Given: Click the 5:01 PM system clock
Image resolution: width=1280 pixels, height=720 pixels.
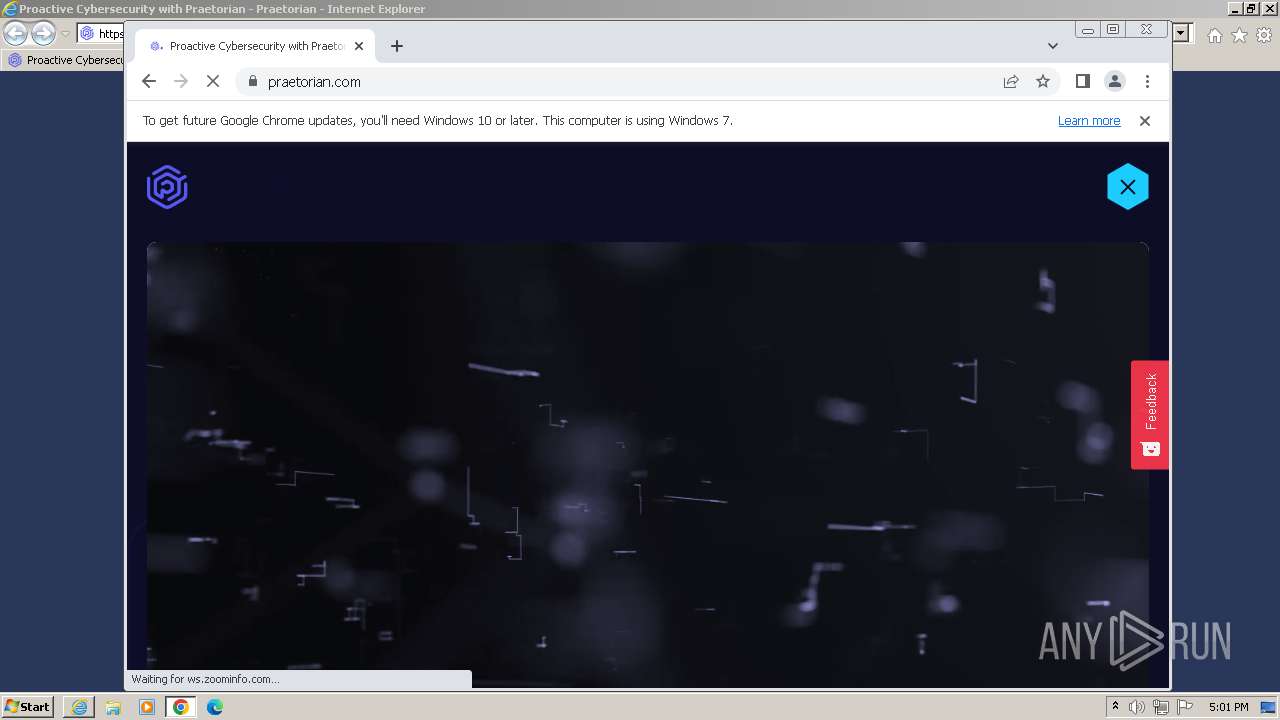Looking at the screenshot, I should [x=1228, y=707].
